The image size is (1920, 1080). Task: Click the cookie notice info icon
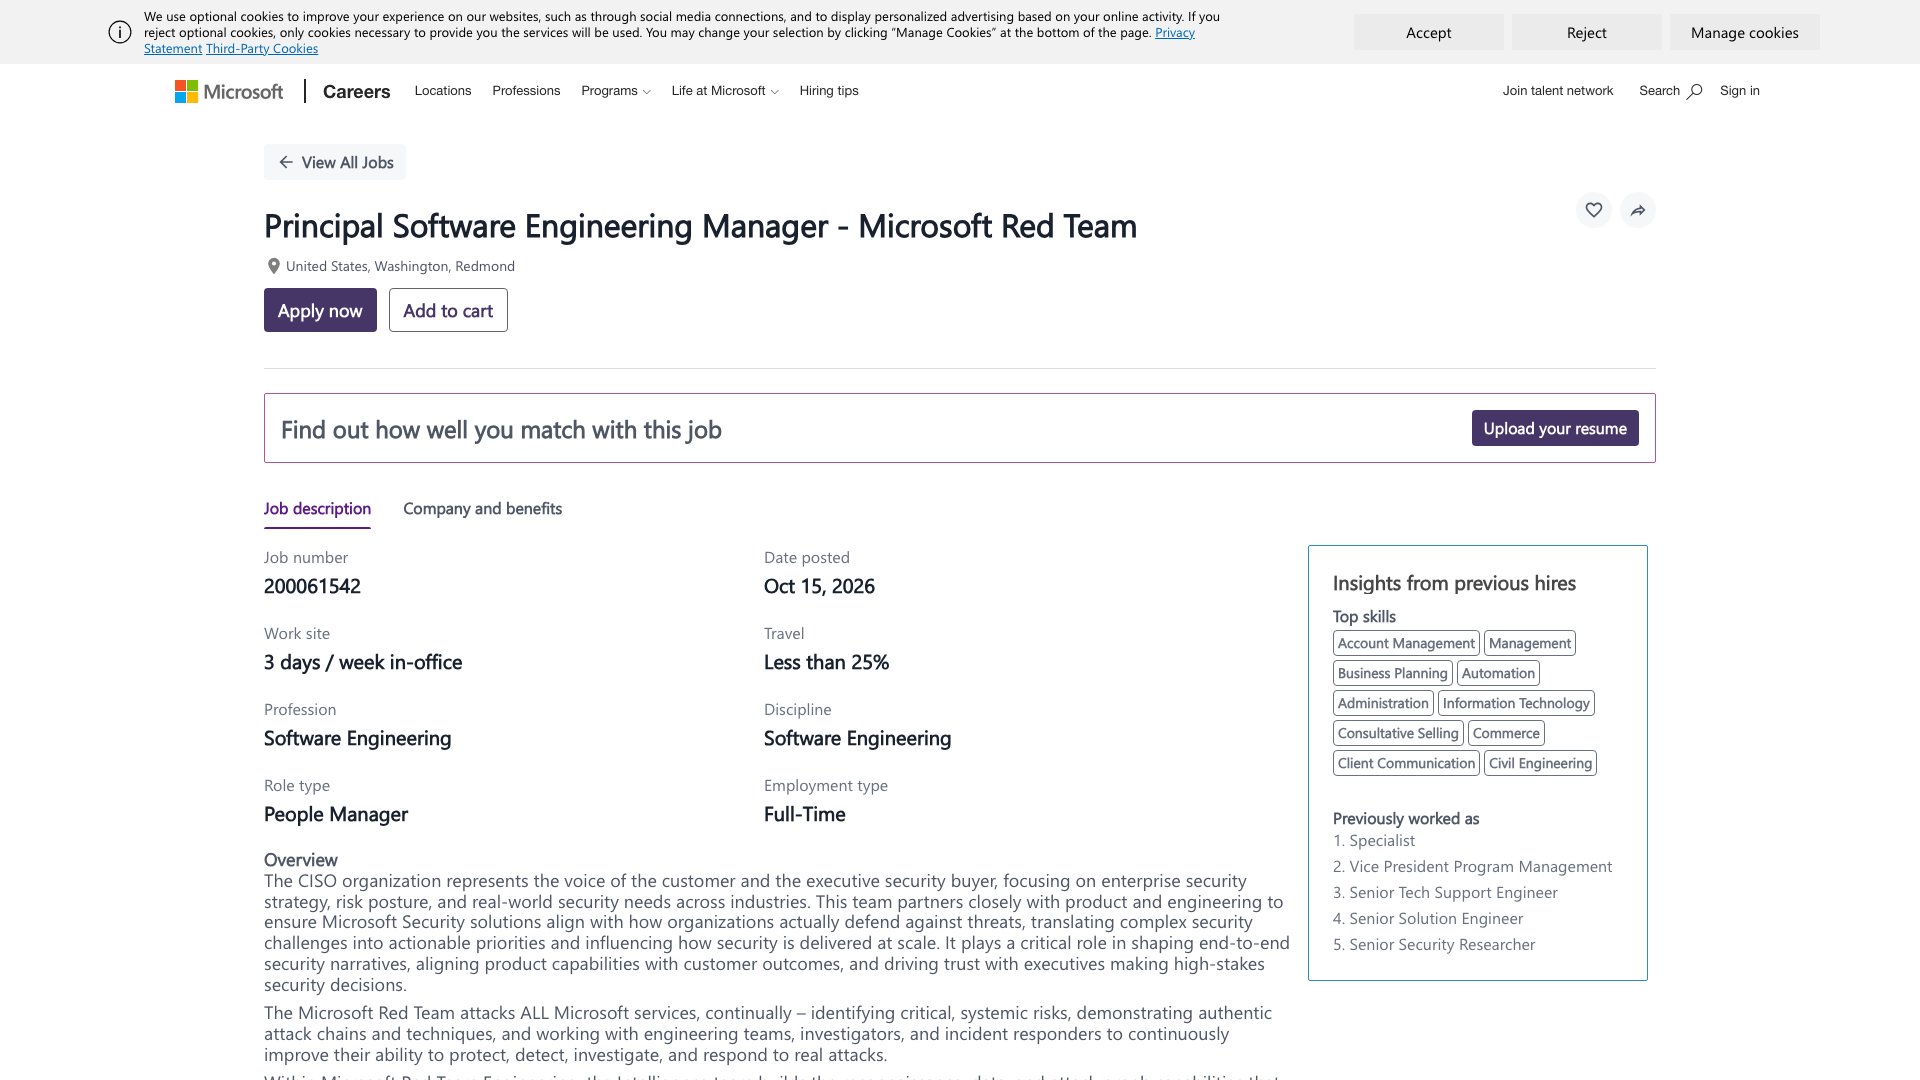120,32
